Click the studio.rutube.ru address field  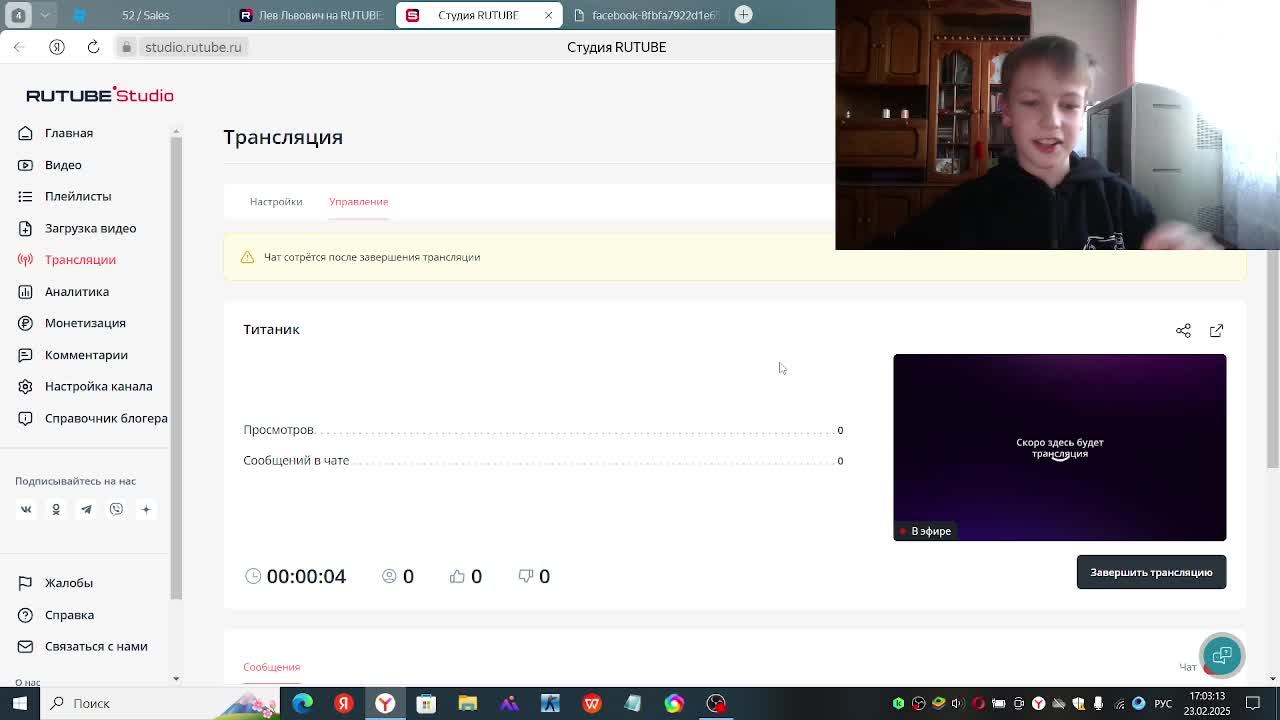pyautogui.click(x=193, y=47)
